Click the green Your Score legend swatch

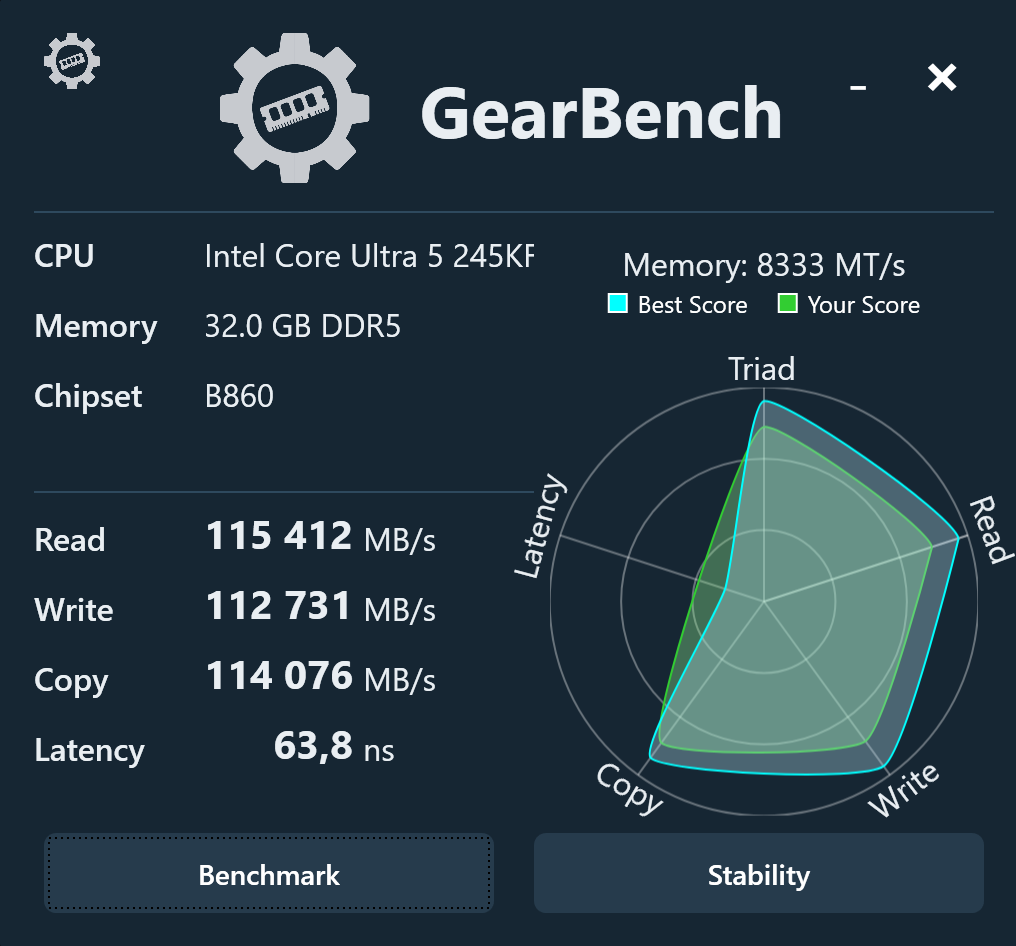(x=788, y=304)
